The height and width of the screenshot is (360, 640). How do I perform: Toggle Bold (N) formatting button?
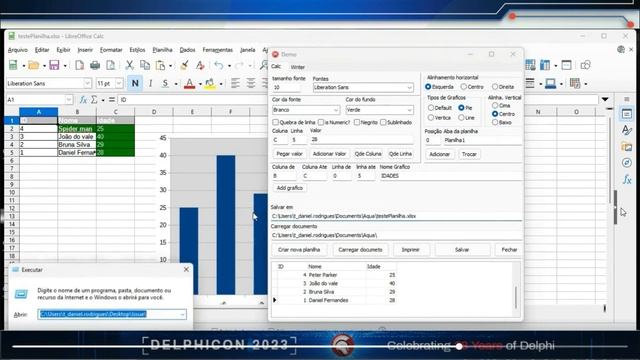135,83
